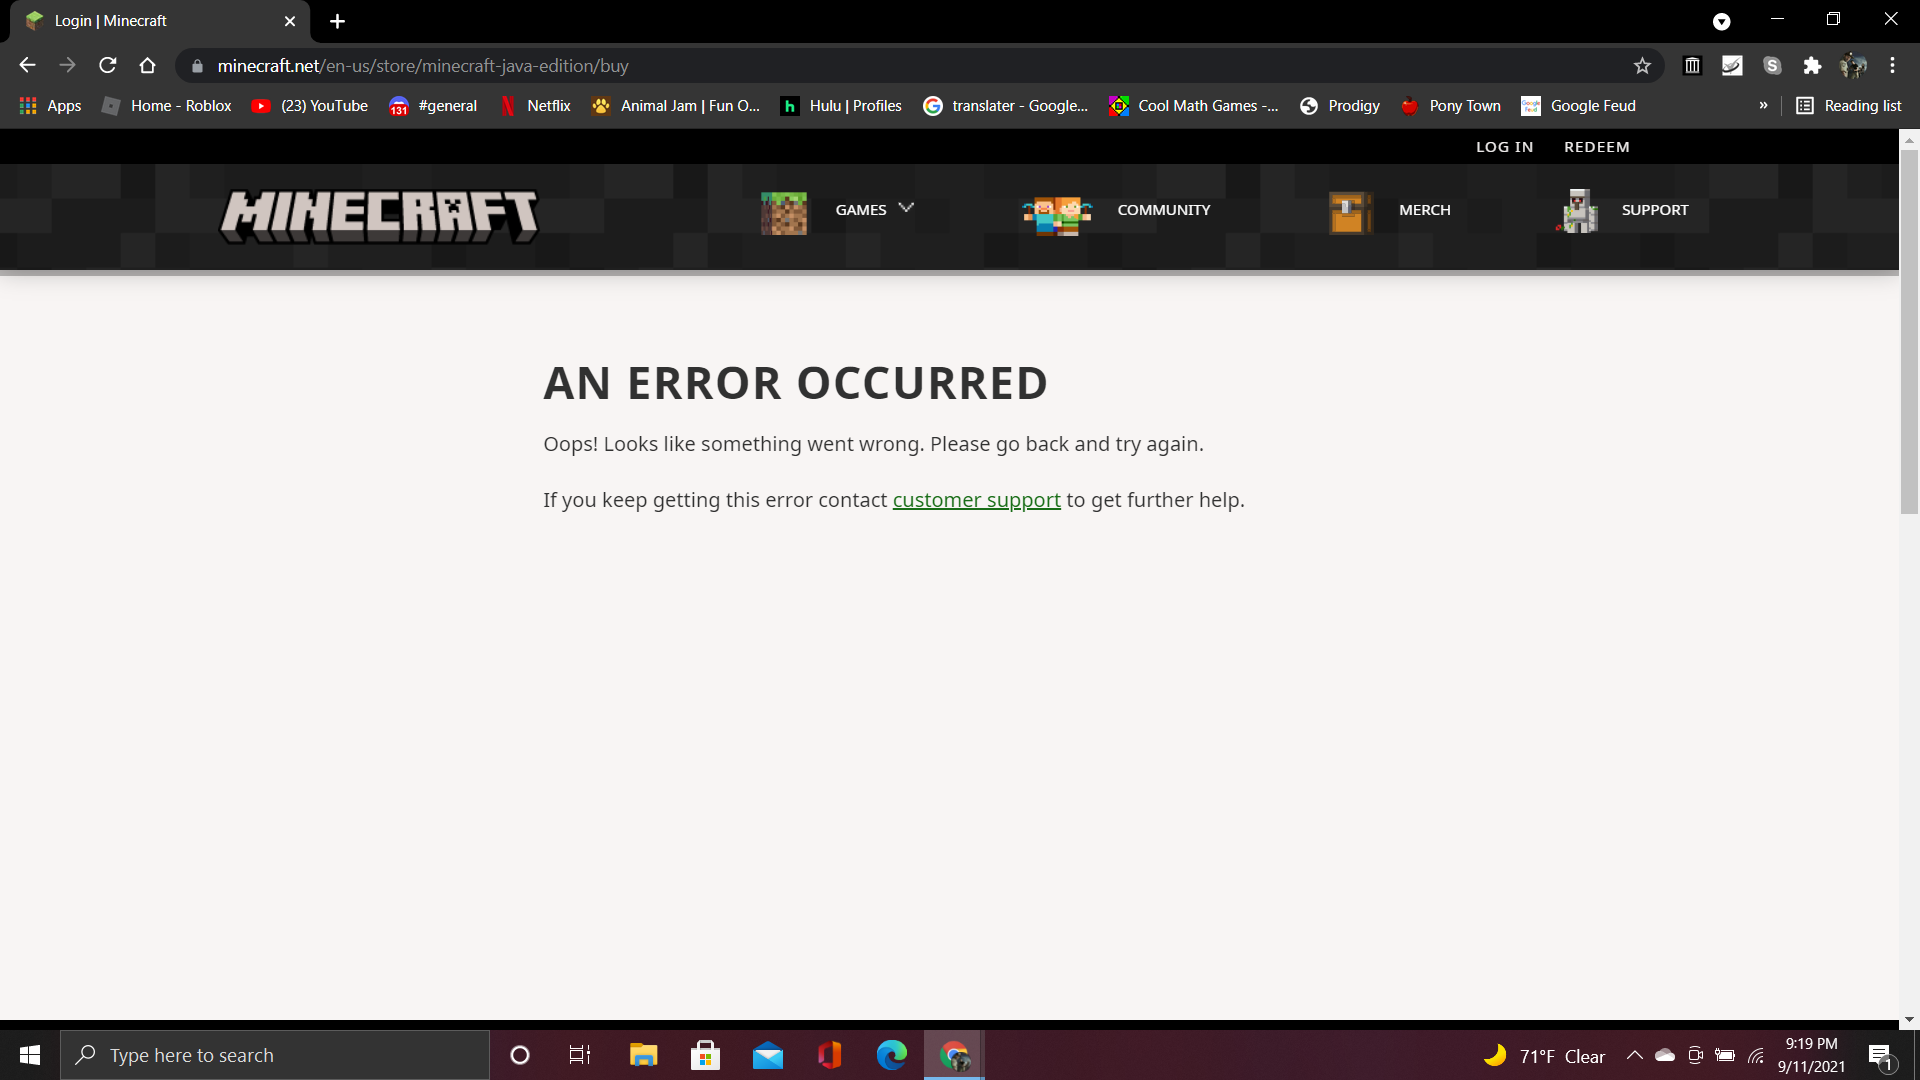The width and height of the screenshot is (1920, 1080).
Task: Open the Reading list panel
Action: coord(1849,106)
